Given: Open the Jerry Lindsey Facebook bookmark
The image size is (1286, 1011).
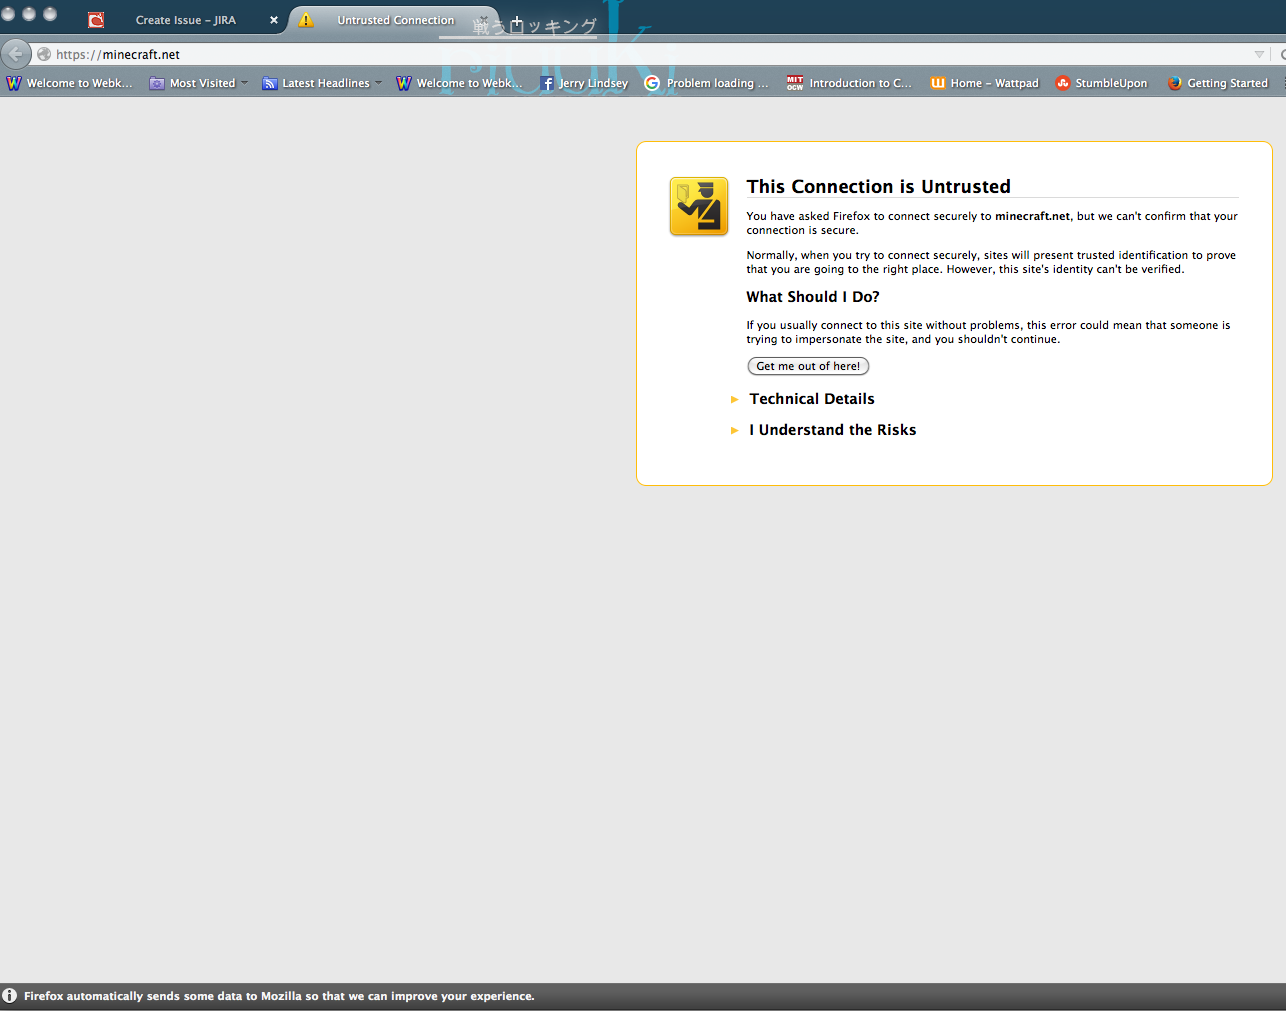Looking at the screenshot, I should pyautogui.click(x=584, y=83).
